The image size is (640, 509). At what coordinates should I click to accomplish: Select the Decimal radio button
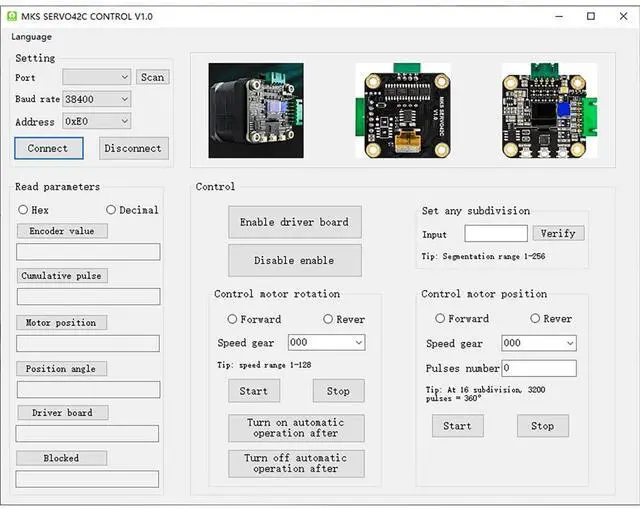(x=111, y=210)
